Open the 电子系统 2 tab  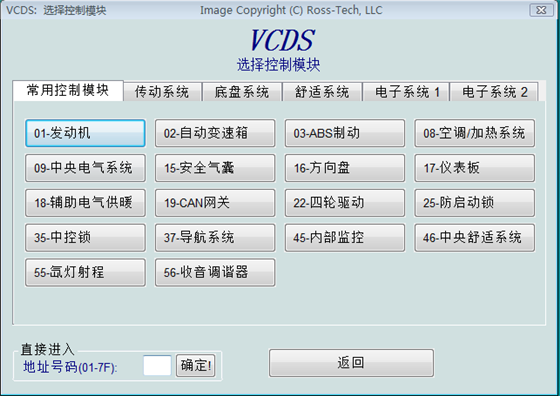click(494, 92)
